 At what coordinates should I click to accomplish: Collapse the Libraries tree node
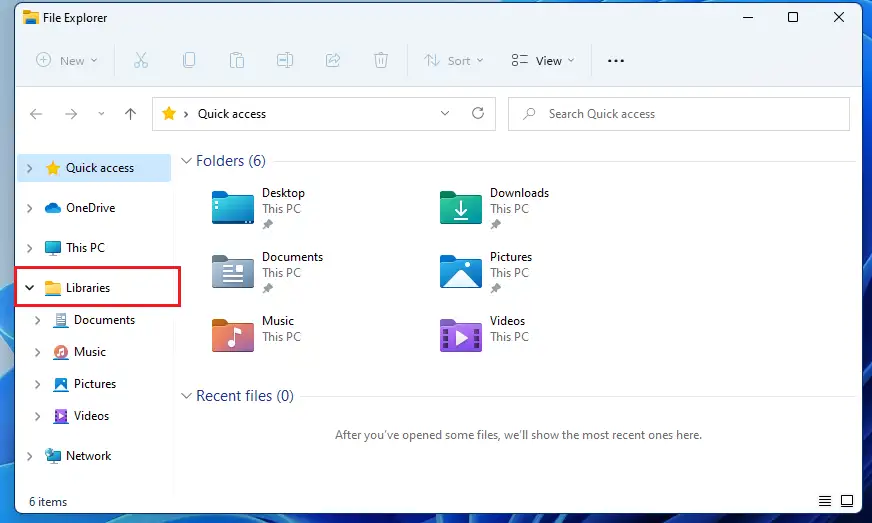29,288
